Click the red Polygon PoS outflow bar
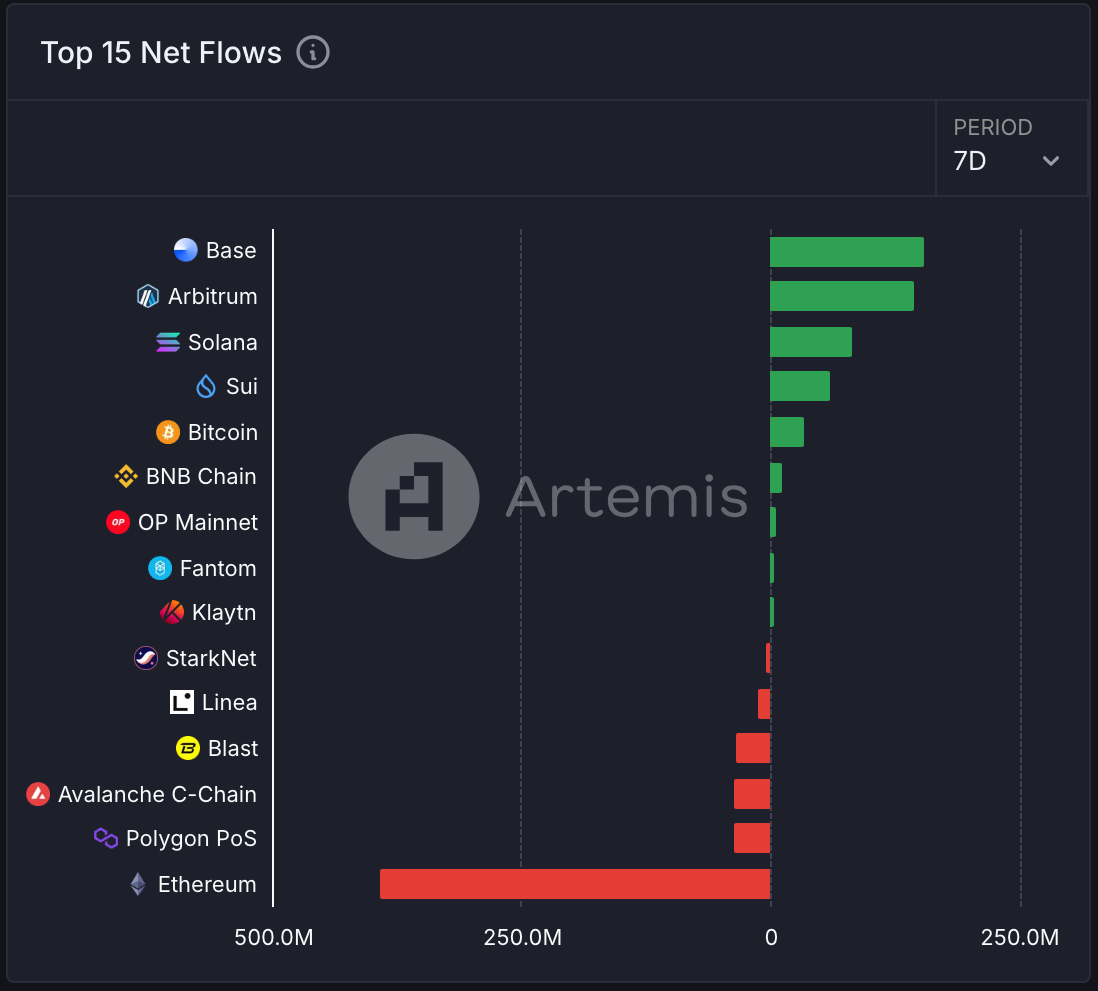Image resolution: width=1098 pixels, height=991 pixels. (x=752, y=838)
